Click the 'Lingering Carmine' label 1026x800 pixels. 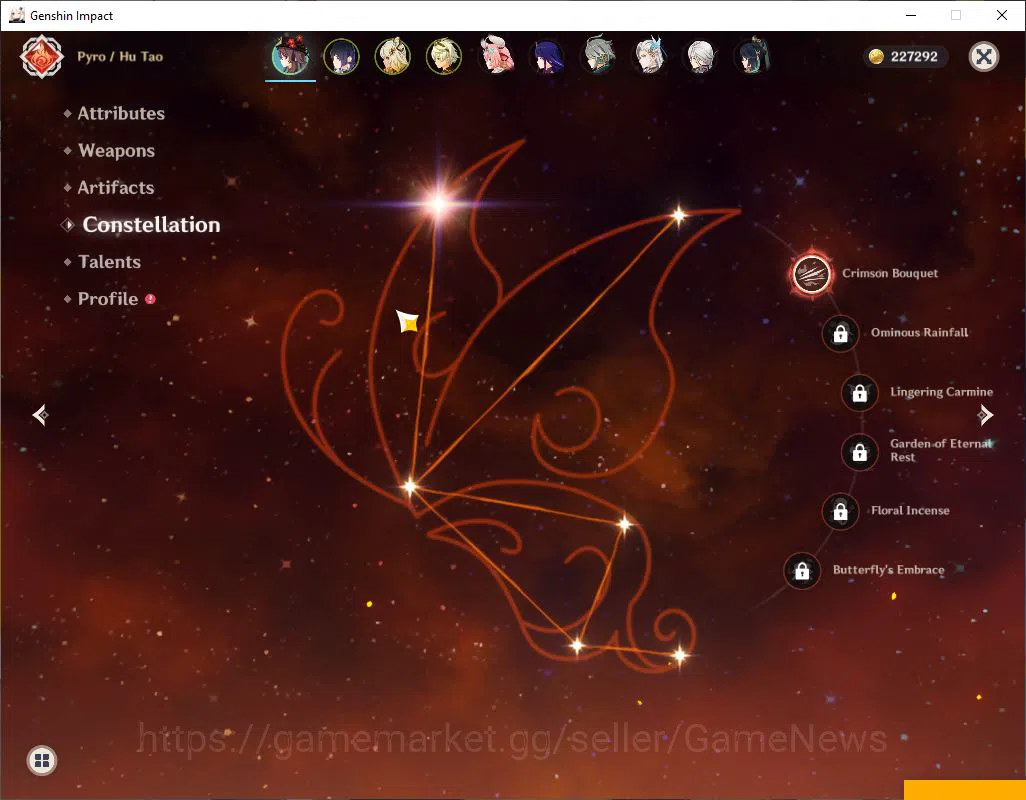[x=942, y=392]
